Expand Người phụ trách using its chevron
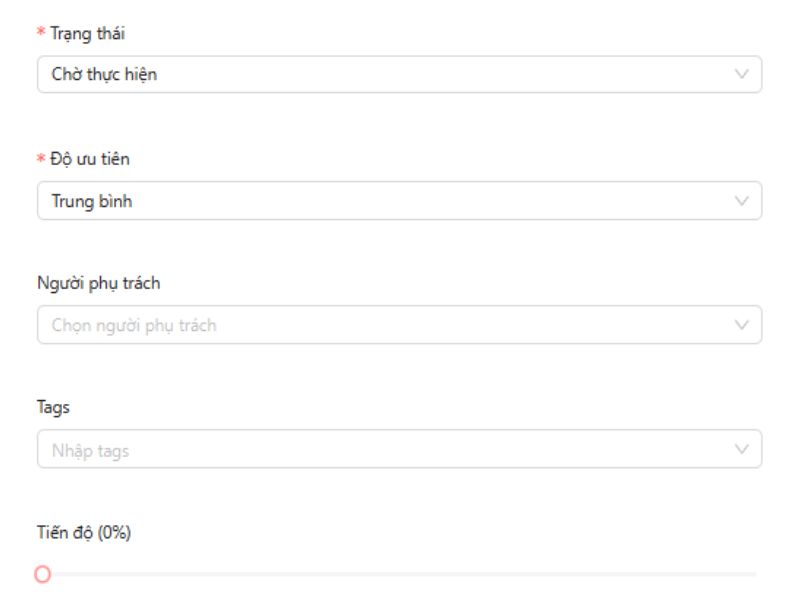Image resolution: width=800 pixels, height=600 pixels. [741, 325]
